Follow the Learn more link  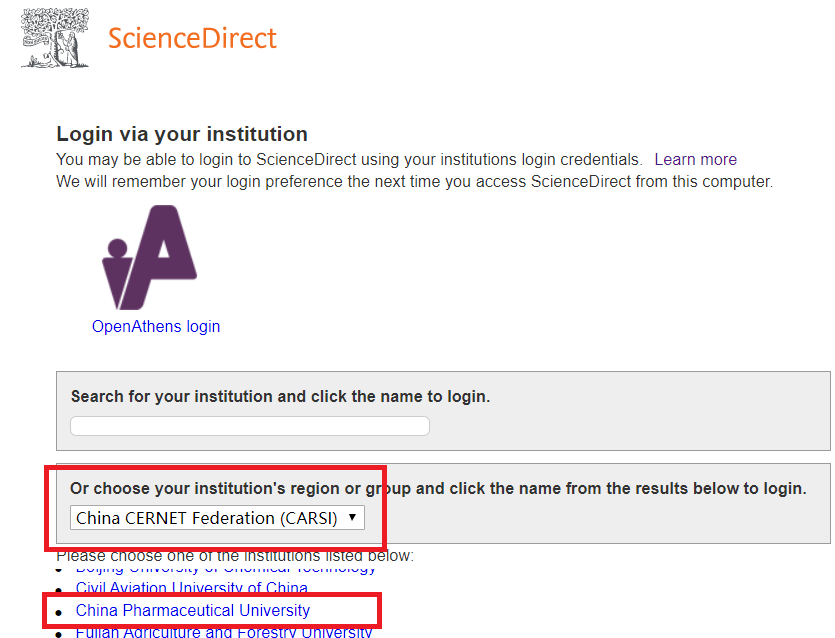click(x=695, y=159)
